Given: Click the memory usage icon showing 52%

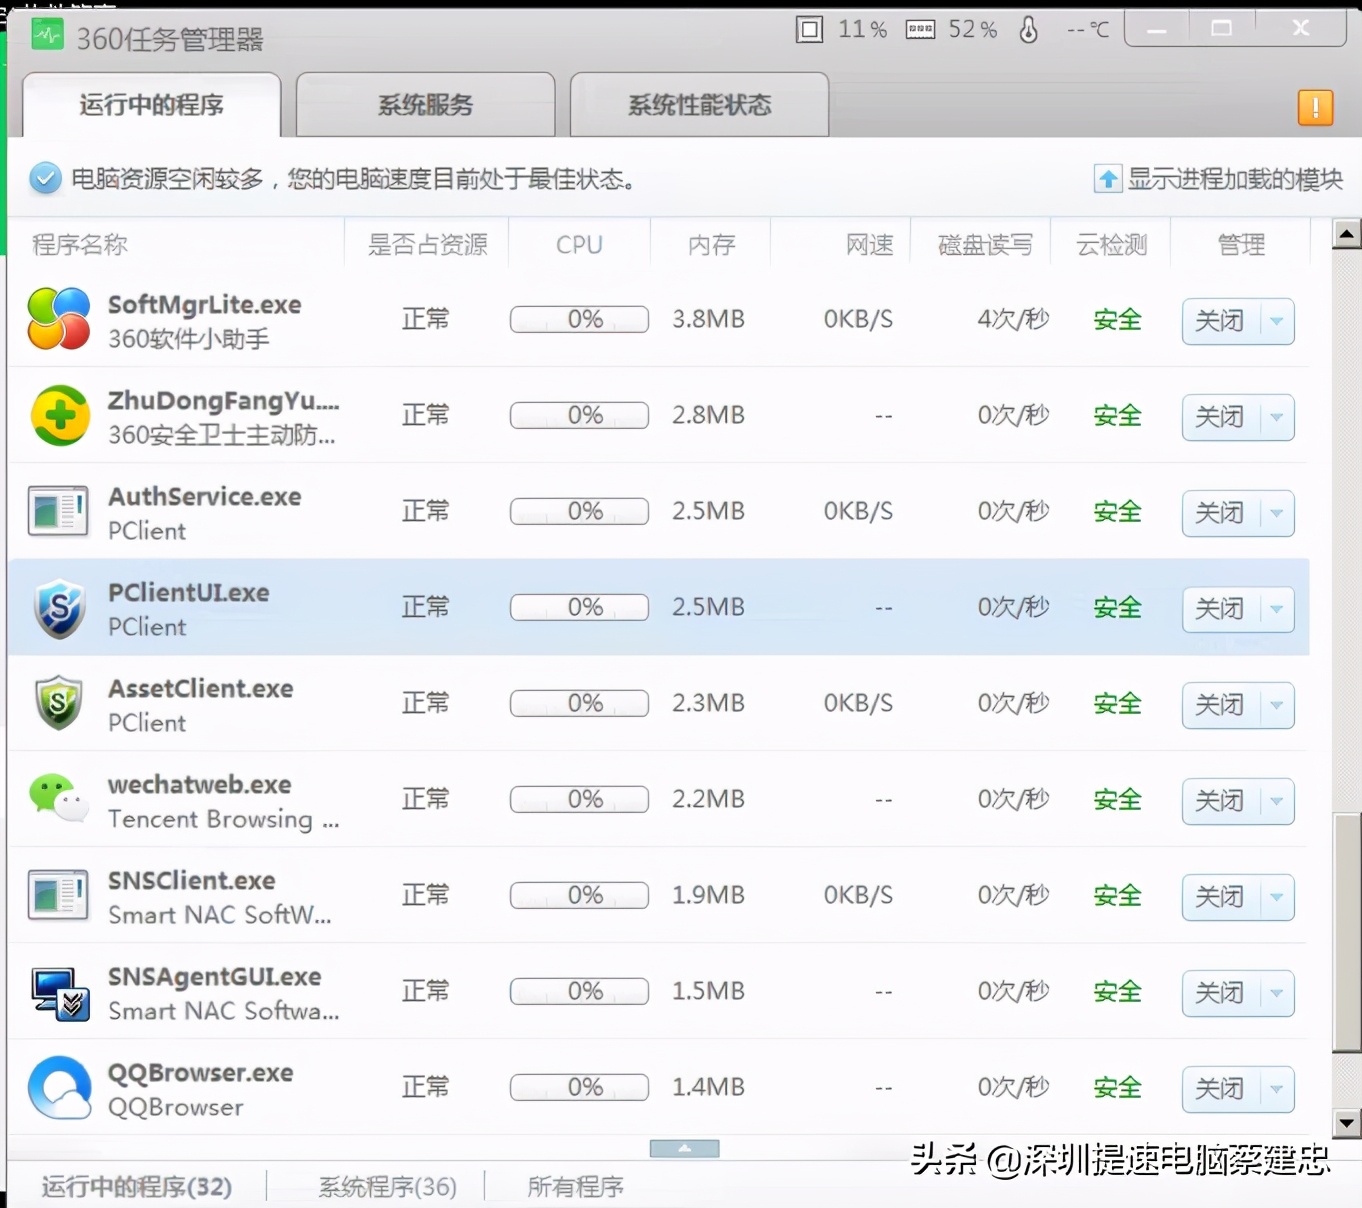Looking at the screenshot, I should [x=920, y=29].
